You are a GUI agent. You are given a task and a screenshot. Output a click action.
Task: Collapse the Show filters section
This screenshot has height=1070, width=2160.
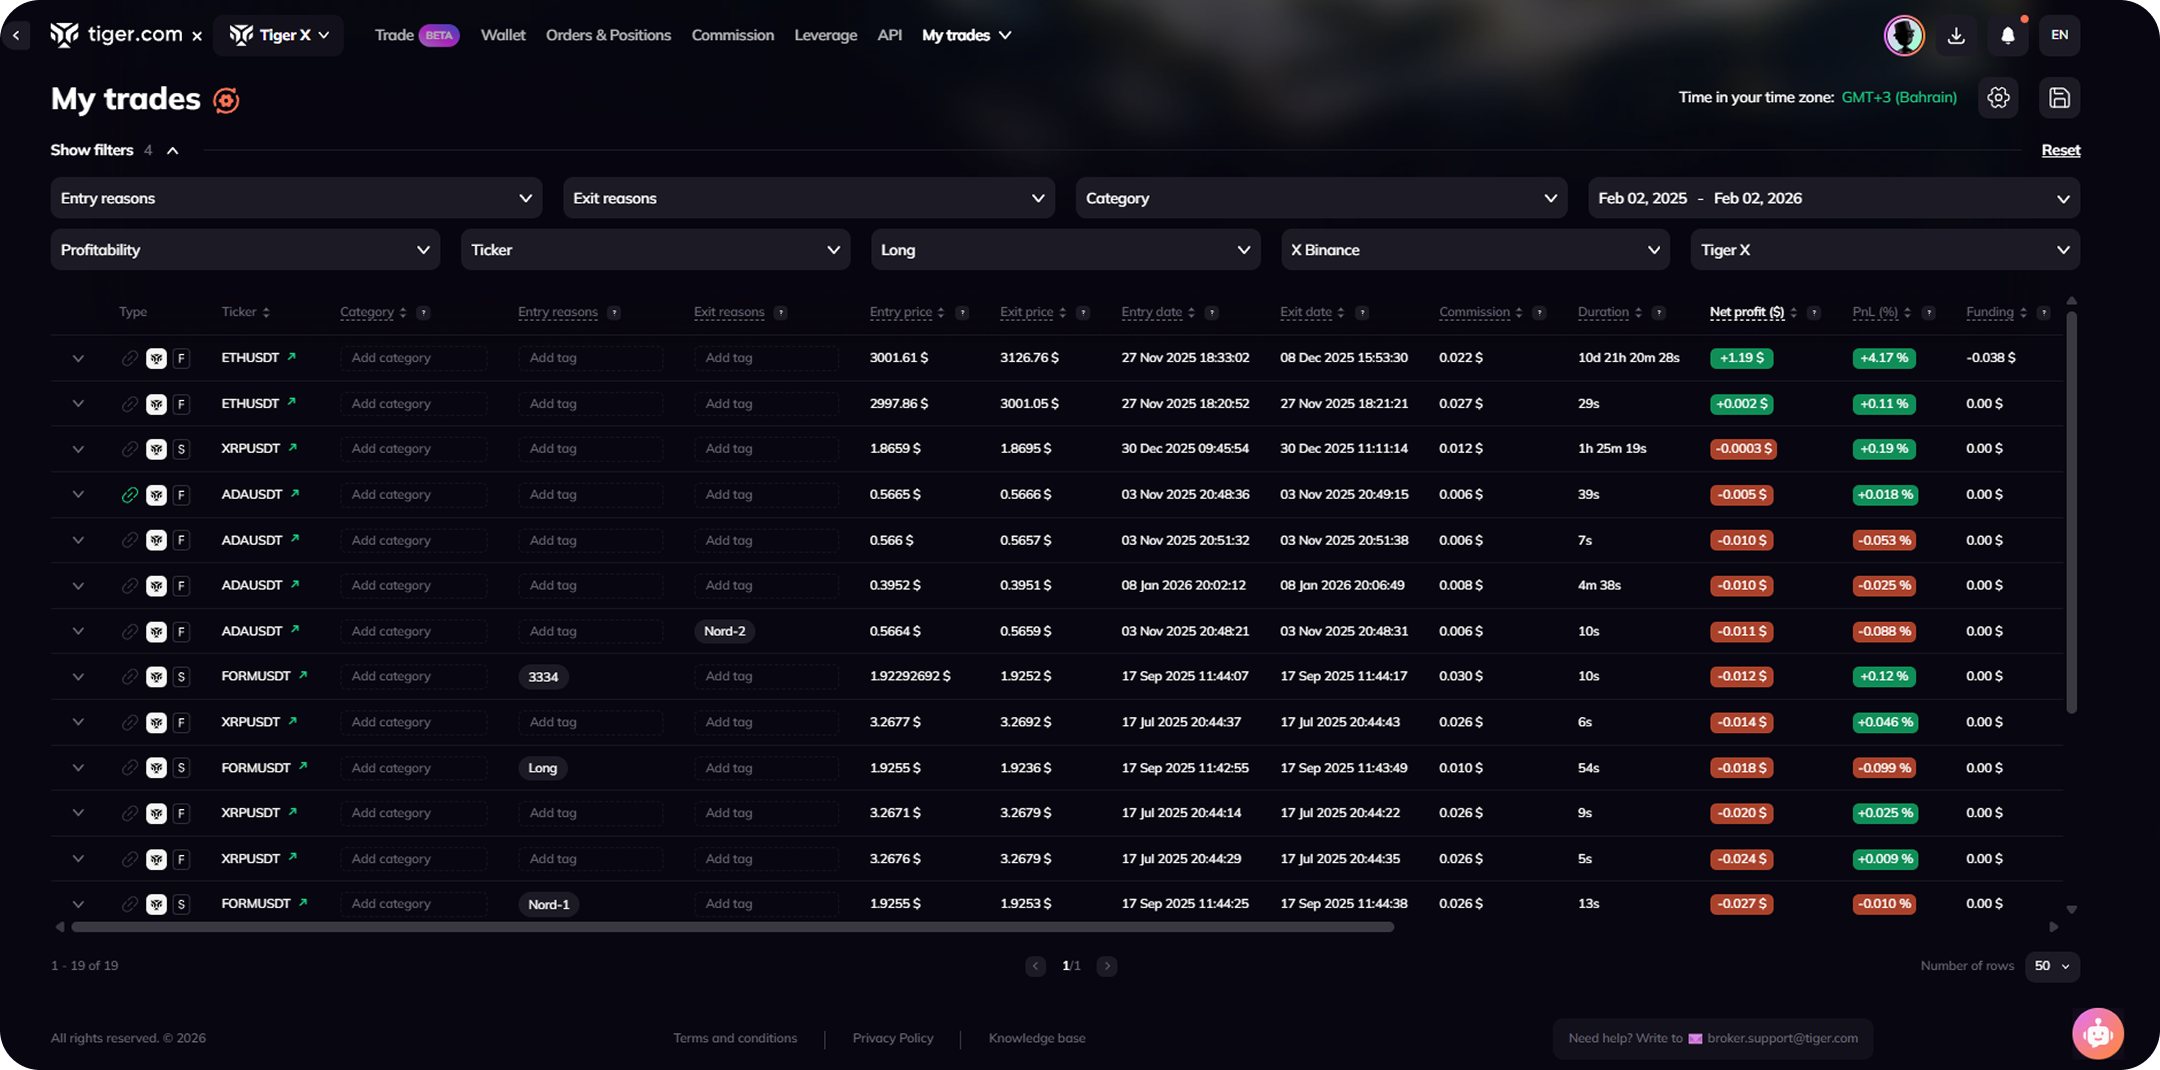pos(172,151)
